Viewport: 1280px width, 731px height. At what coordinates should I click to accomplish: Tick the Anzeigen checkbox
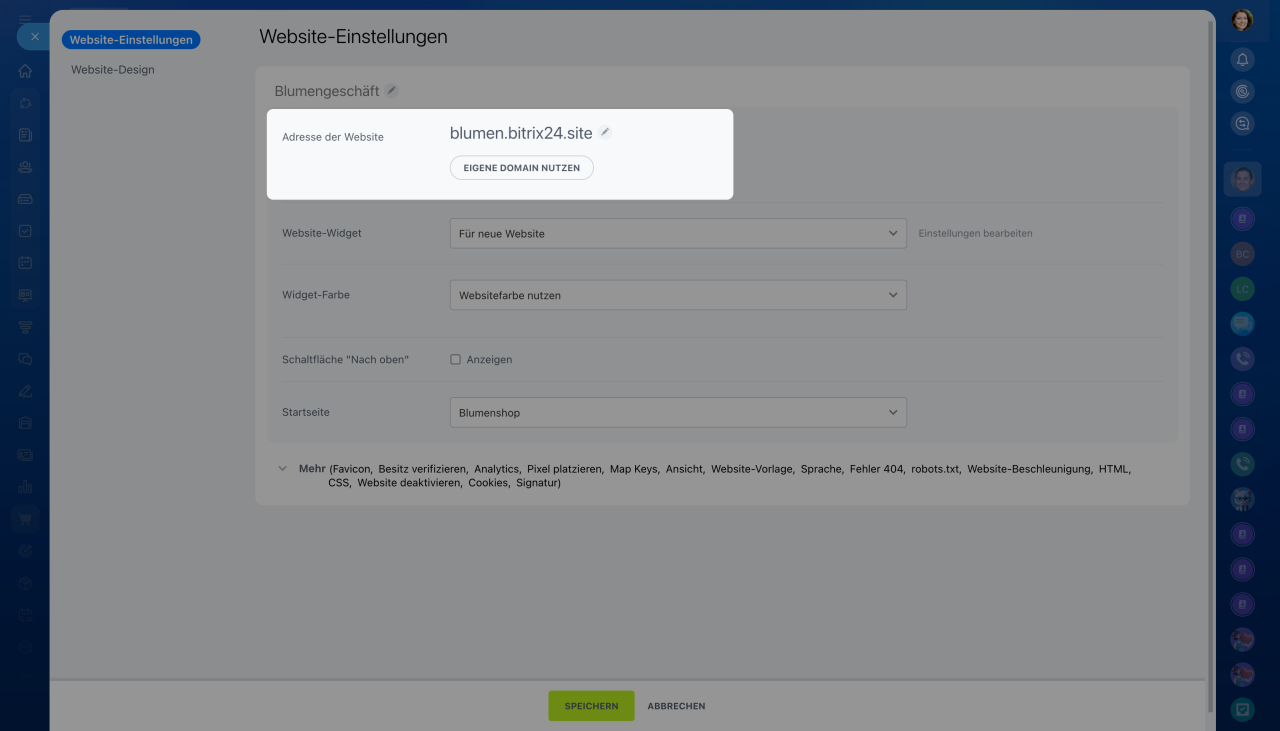[x=455, y=359]
